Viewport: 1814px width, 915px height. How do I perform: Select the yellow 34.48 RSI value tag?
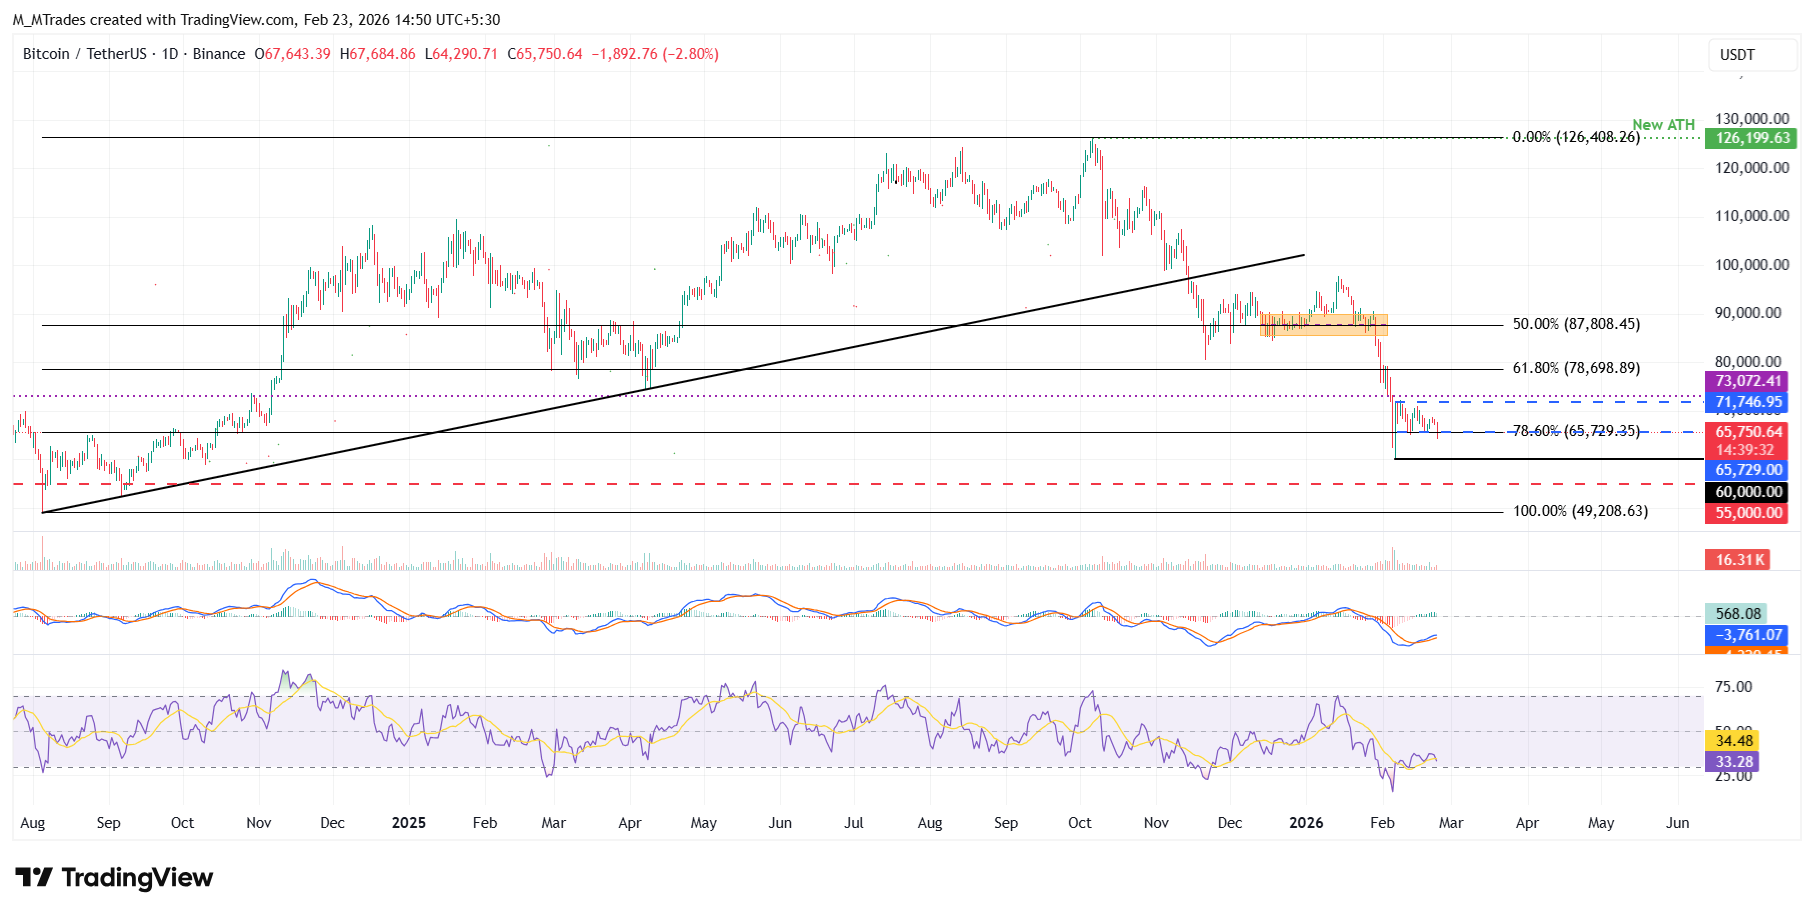click(x=1734, y=741)
